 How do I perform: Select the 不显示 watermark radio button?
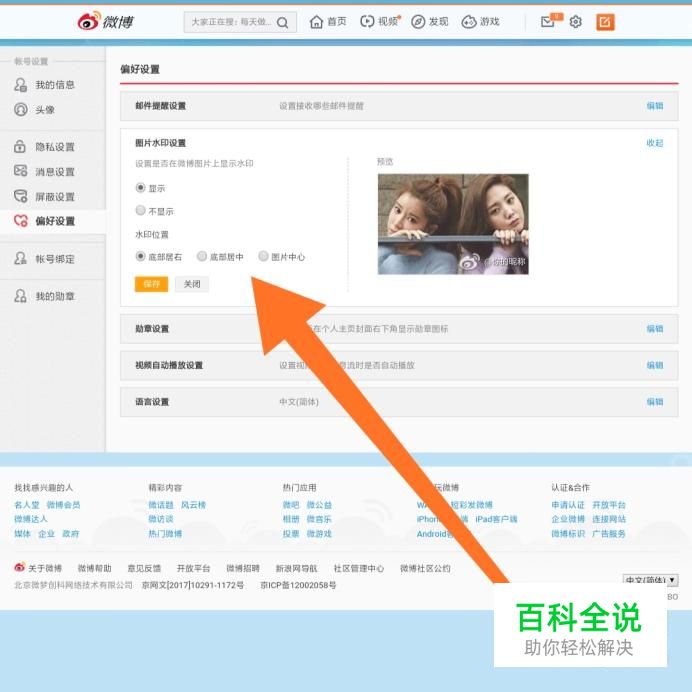click(140, 211)
